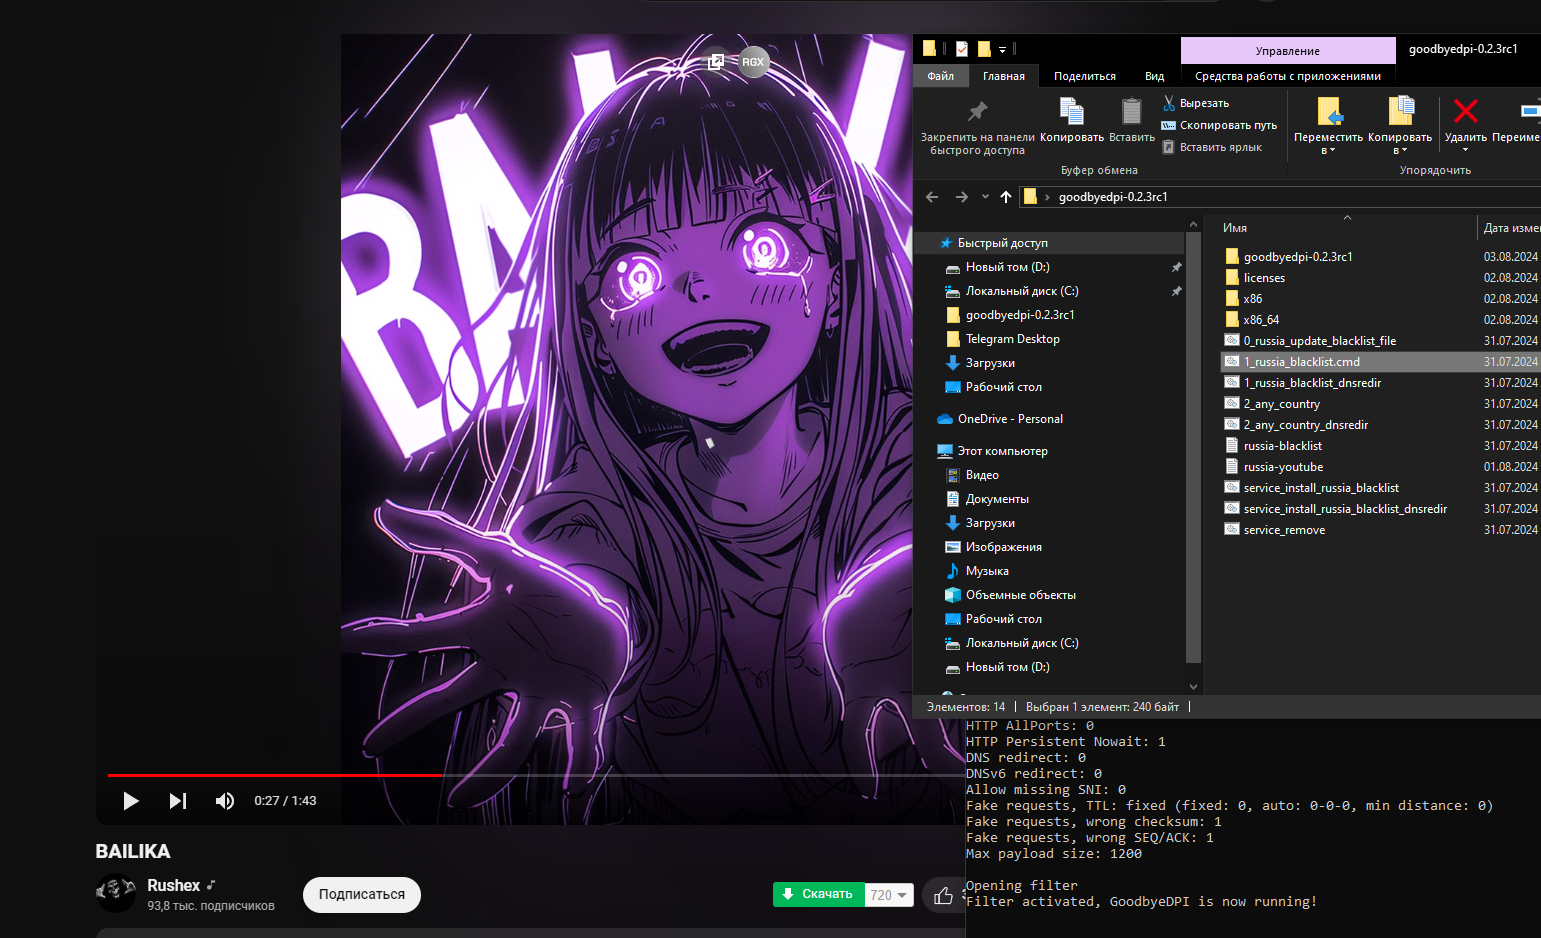
Task: Click the green Скачать download button
Action: pos(818,894)
